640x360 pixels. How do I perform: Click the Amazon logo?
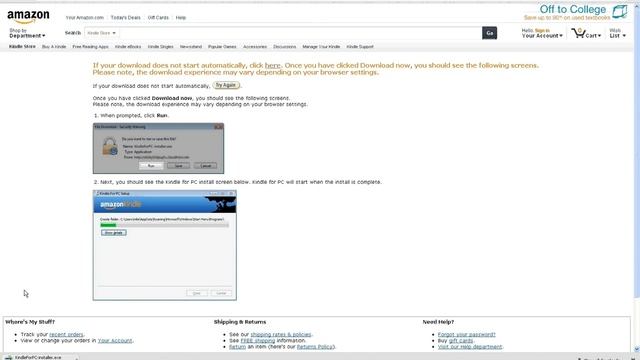tap(28, 16)
